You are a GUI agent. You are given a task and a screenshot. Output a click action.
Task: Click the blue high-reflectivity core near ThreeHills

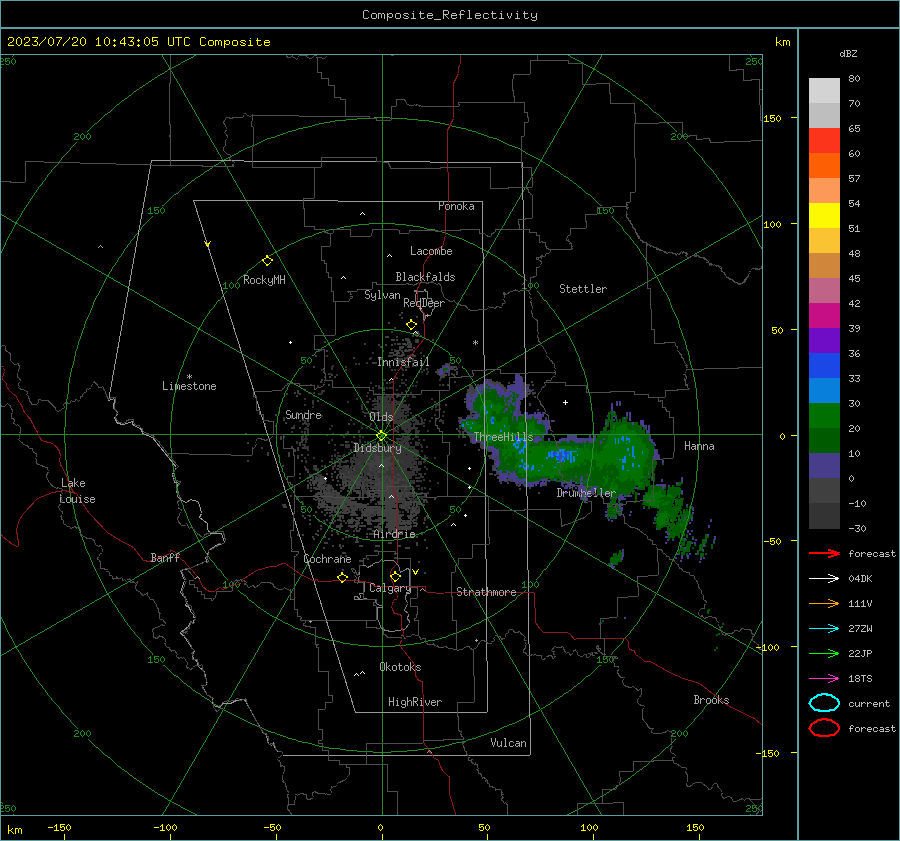[x=562, y=456]
